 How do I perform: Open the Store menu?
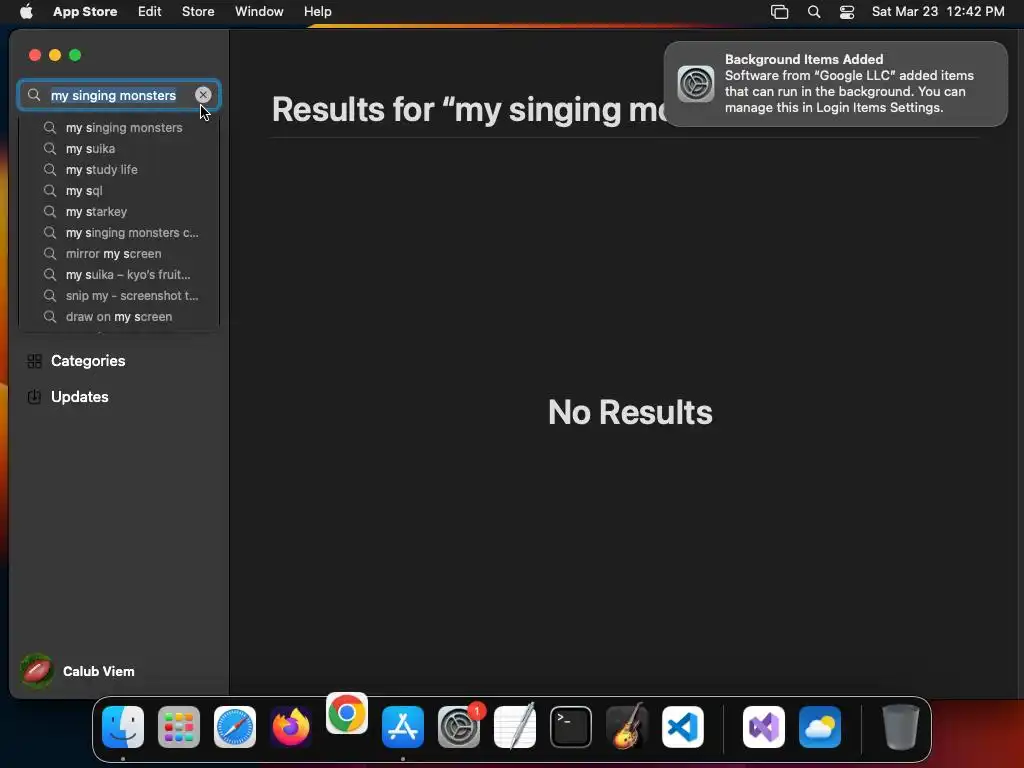coord(198,11)
